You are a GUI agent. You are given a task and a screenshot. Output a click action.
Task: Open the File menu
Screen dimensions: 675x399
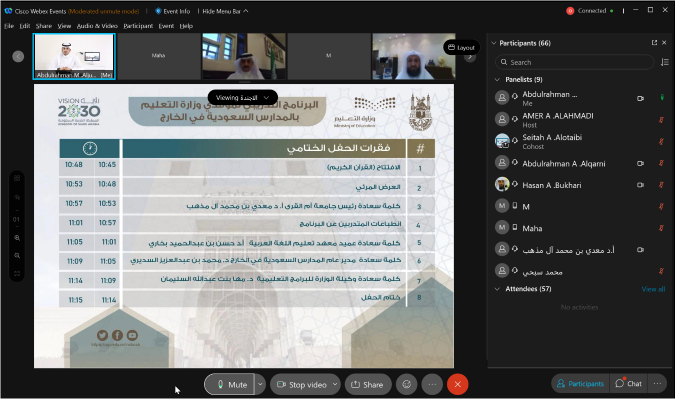(x=9, y=26)
